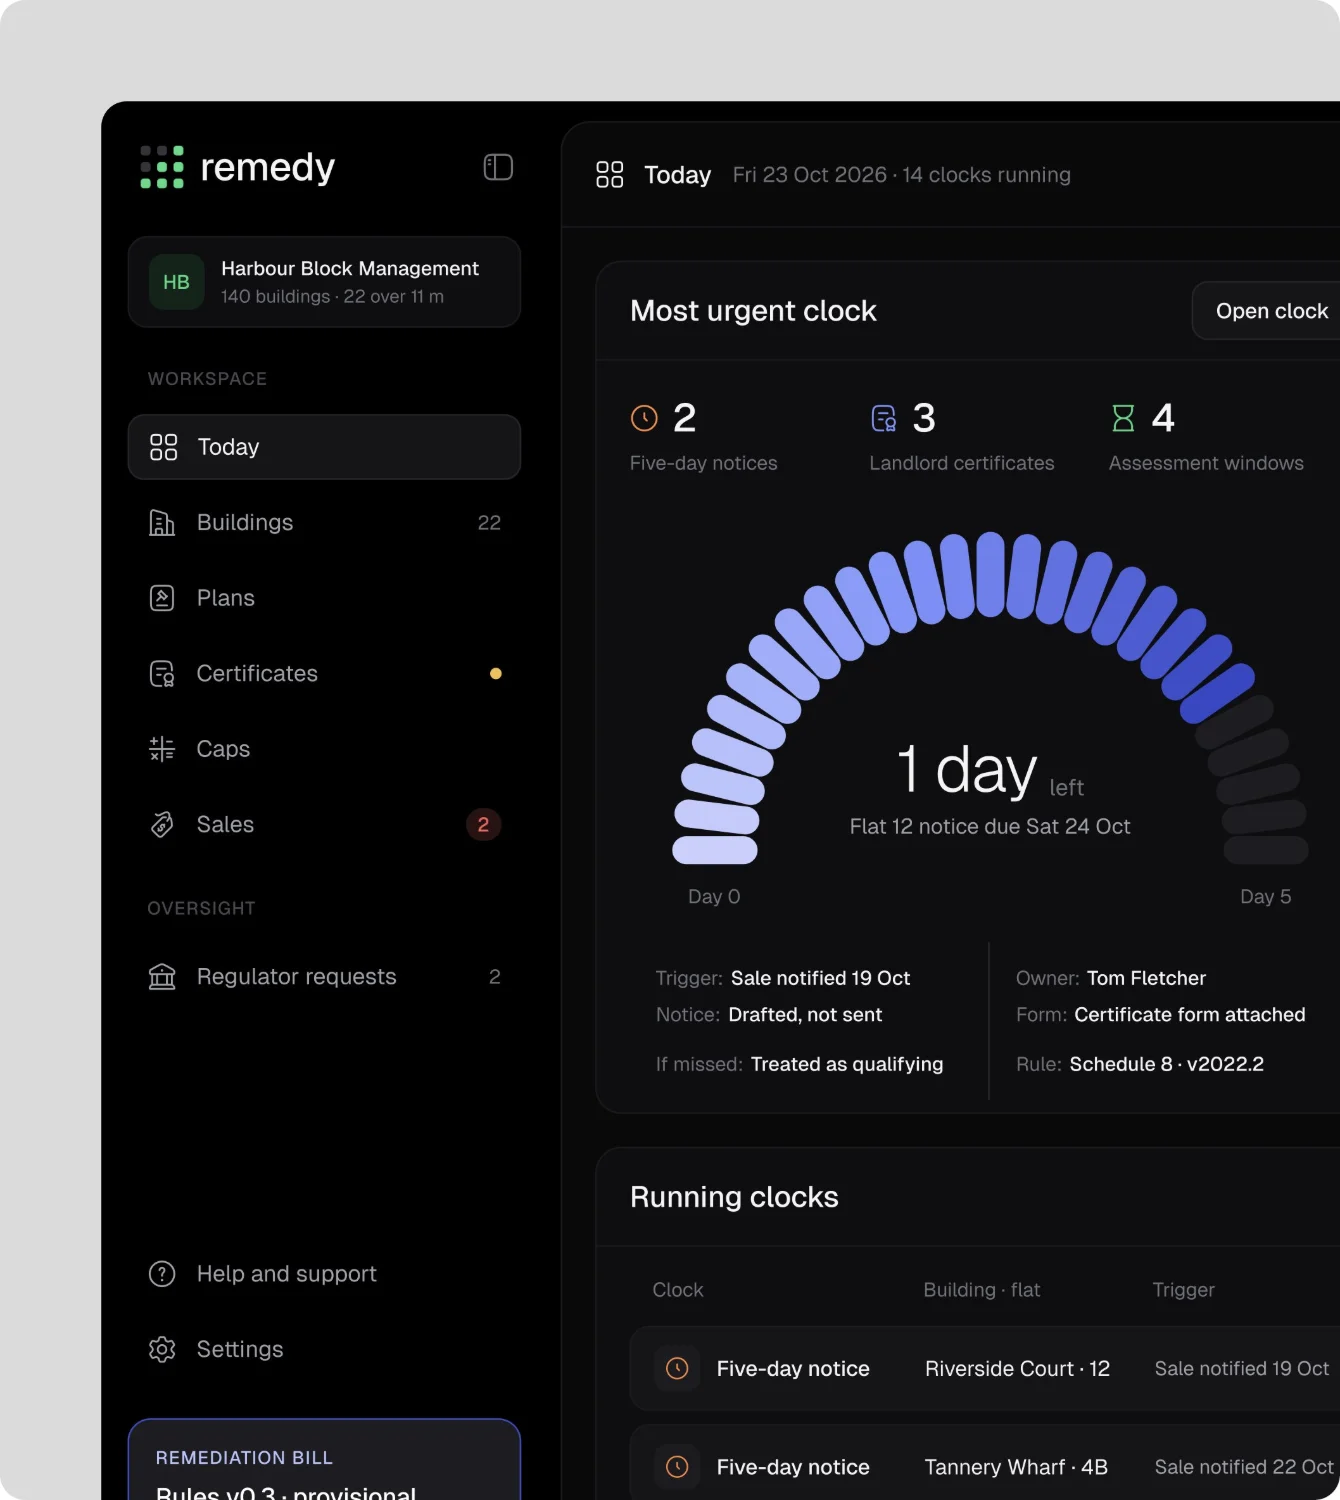Collapse the sidebar using the panel icon

498,167
